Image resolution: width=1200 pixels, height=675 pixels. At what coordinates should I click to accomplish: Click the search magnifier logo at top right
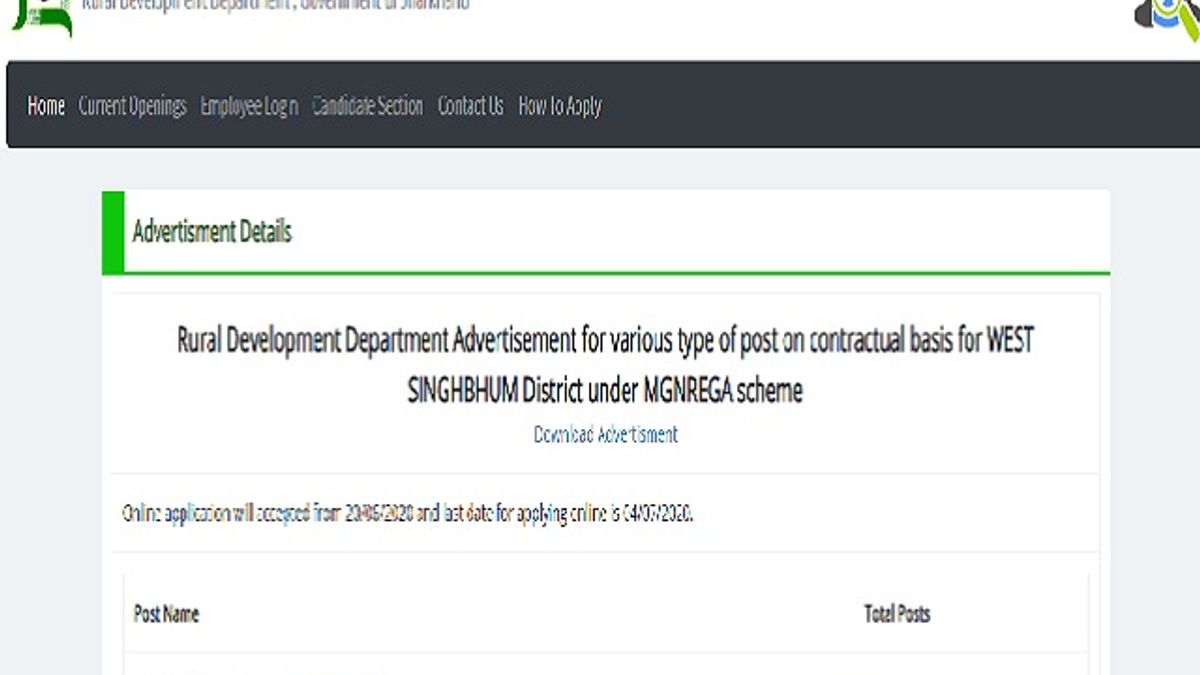[x=1168, y=18]
